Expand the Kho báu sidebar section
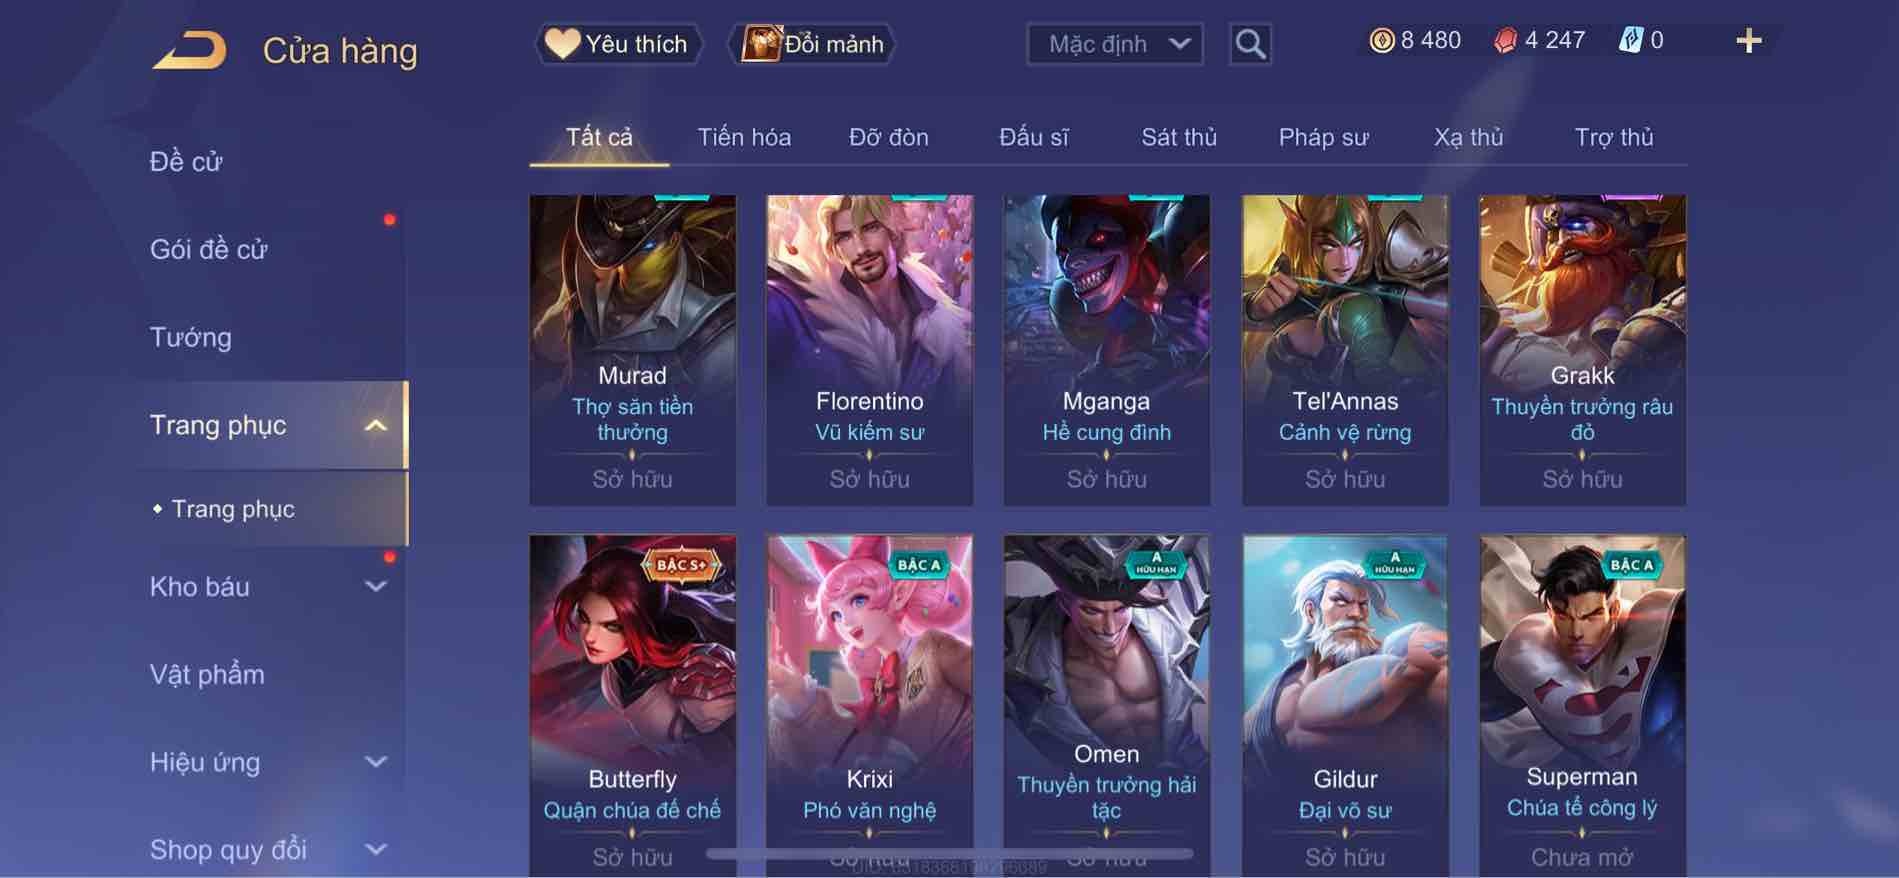The height and width of the screenshot is (878, 1899). pos(375,587)
